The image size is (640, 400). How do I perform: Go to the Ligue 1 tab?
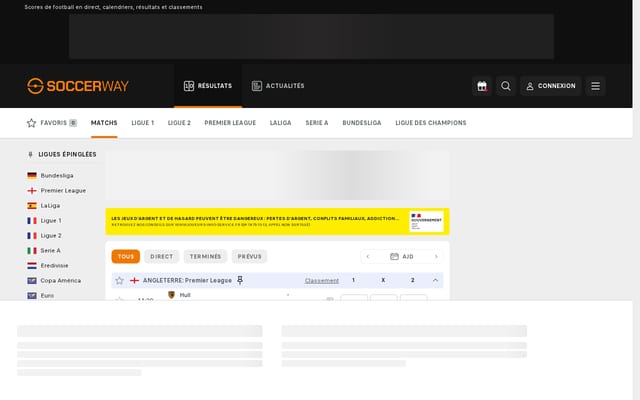coord(142,123)
